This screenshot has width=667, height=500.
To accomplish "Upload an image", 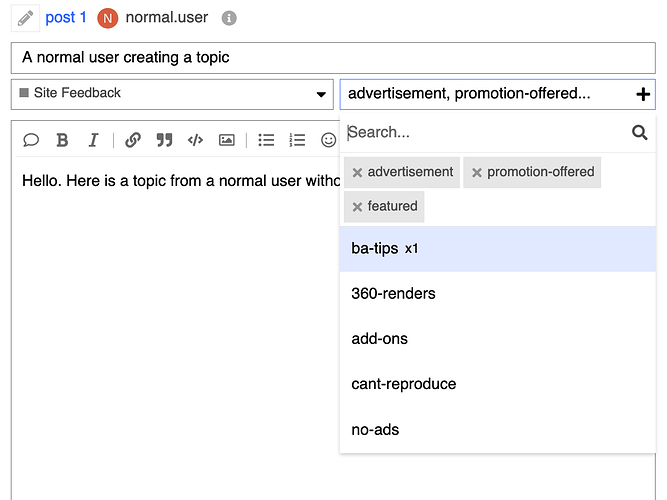I will (227, 140).
